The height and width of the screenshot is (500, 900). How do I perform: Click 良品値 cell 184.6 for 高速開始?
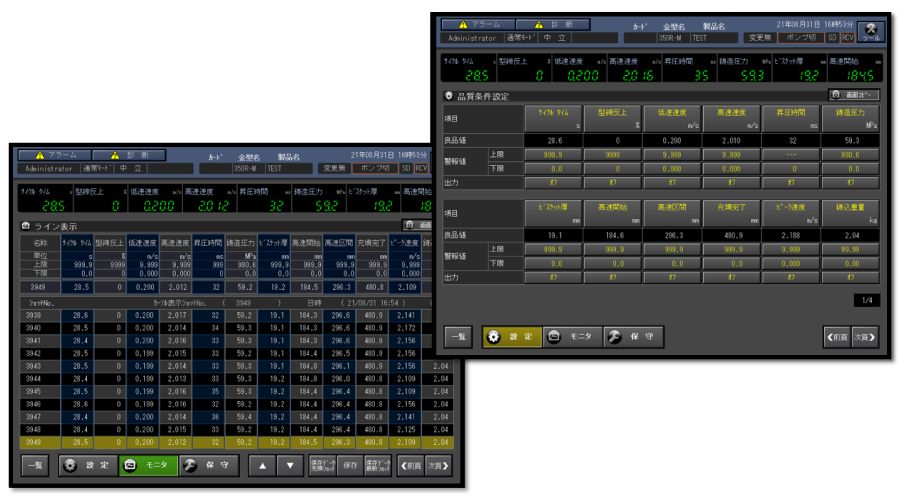pos(612,235)
